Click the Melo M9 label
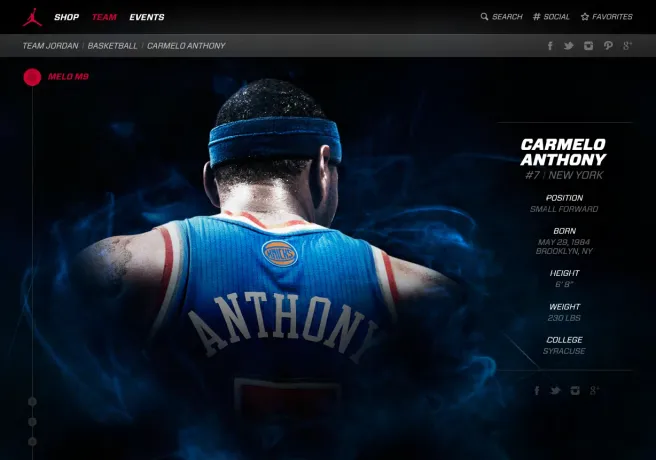Screen dimensions: 656x460 point(68,77)
